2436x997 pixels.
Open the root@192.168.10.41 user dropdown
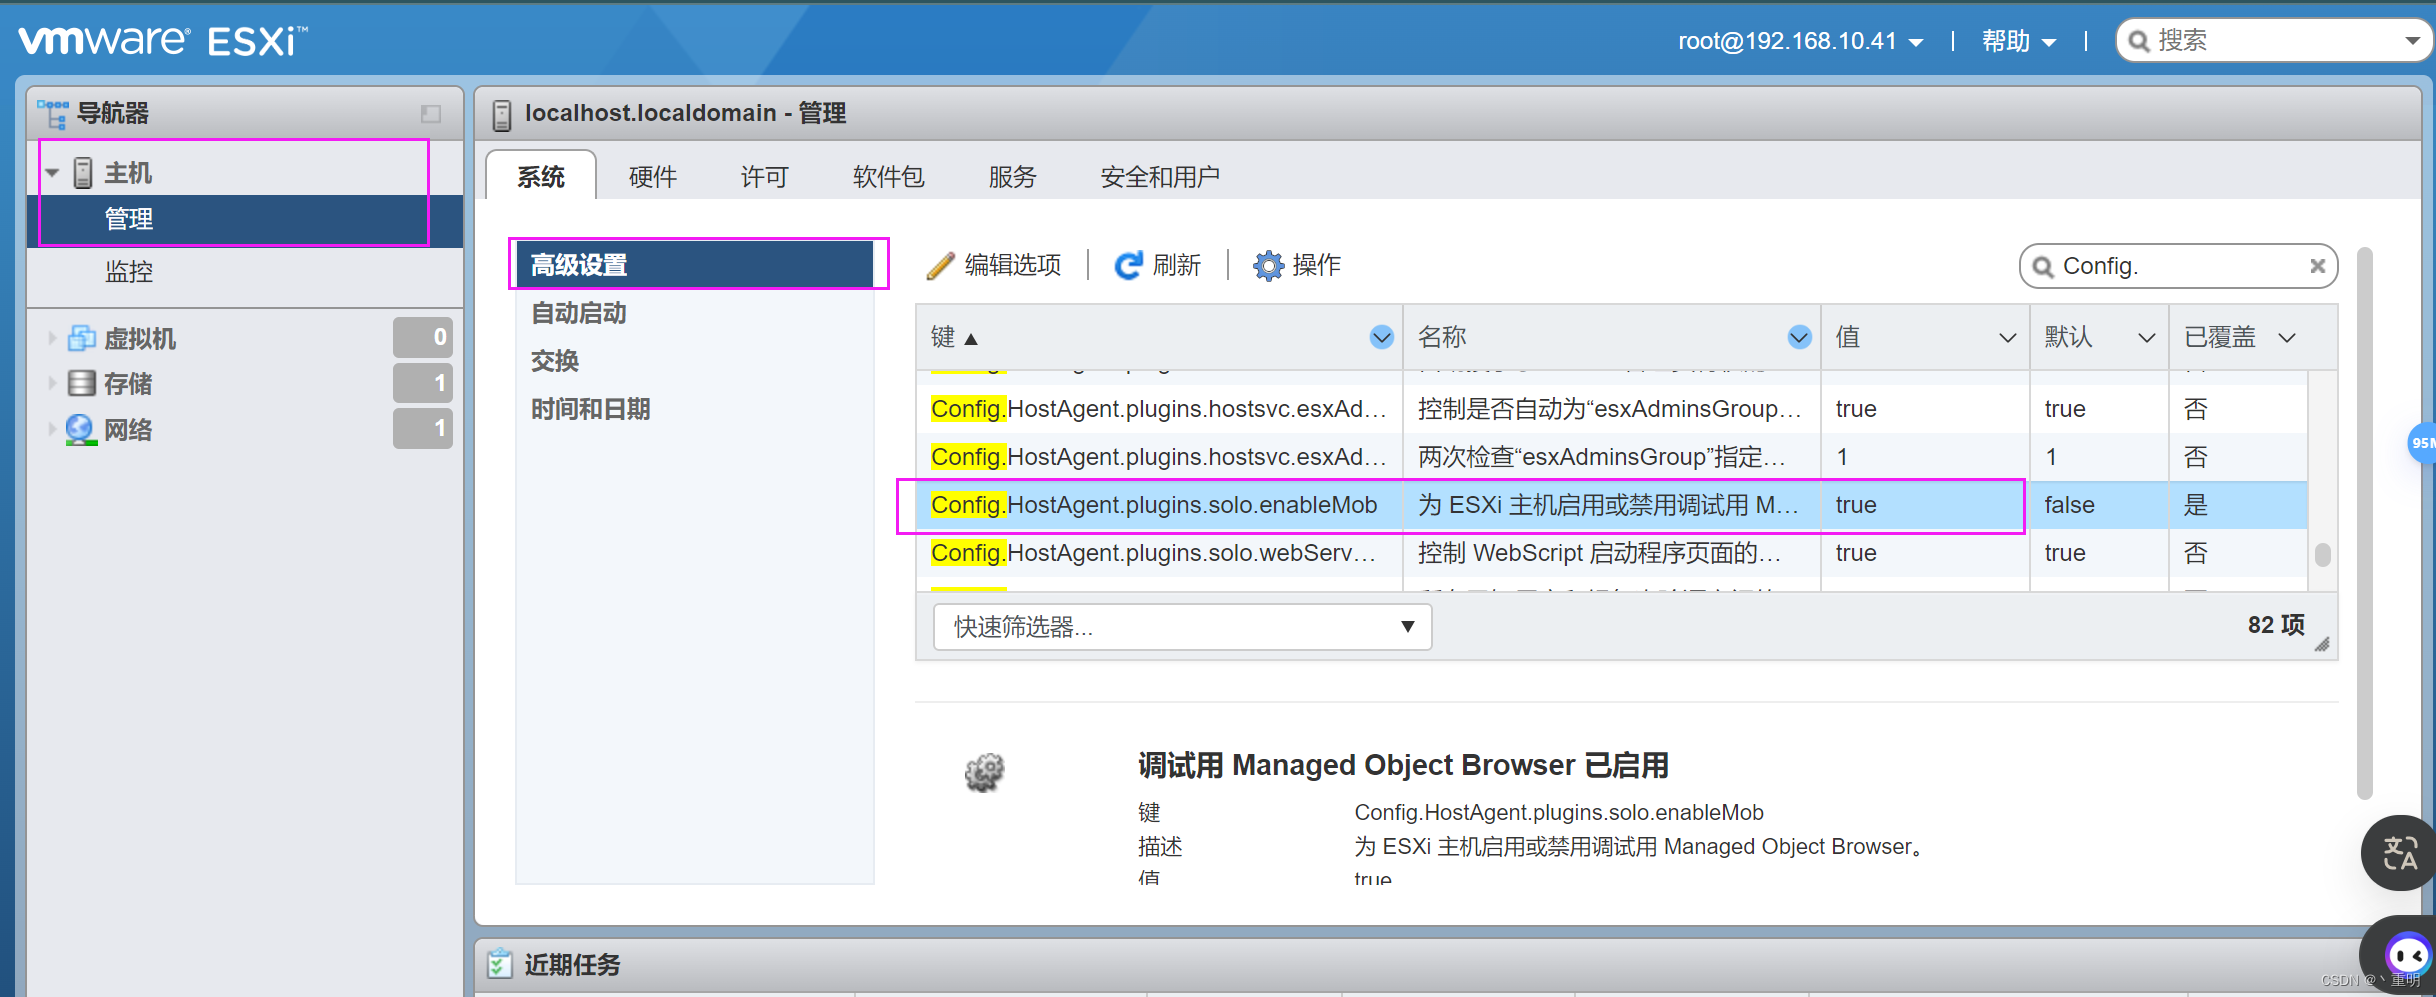pyautogui.click(x=1800, y=41)
